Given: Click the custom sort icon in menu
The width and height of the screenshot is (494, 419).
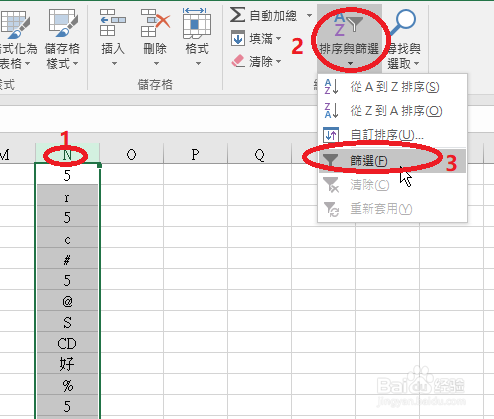Looking at the screenshot, I should coord(331,135).
